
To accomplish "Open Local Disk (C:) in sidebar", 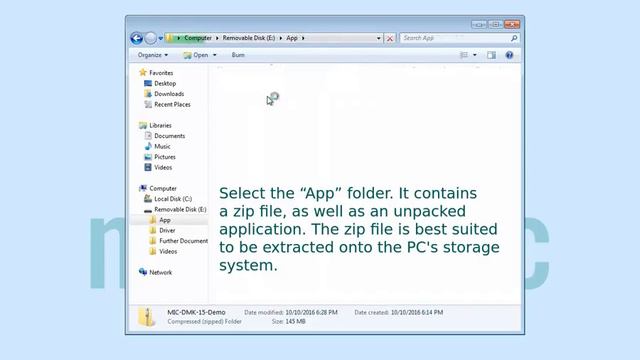I will (173, 199).
